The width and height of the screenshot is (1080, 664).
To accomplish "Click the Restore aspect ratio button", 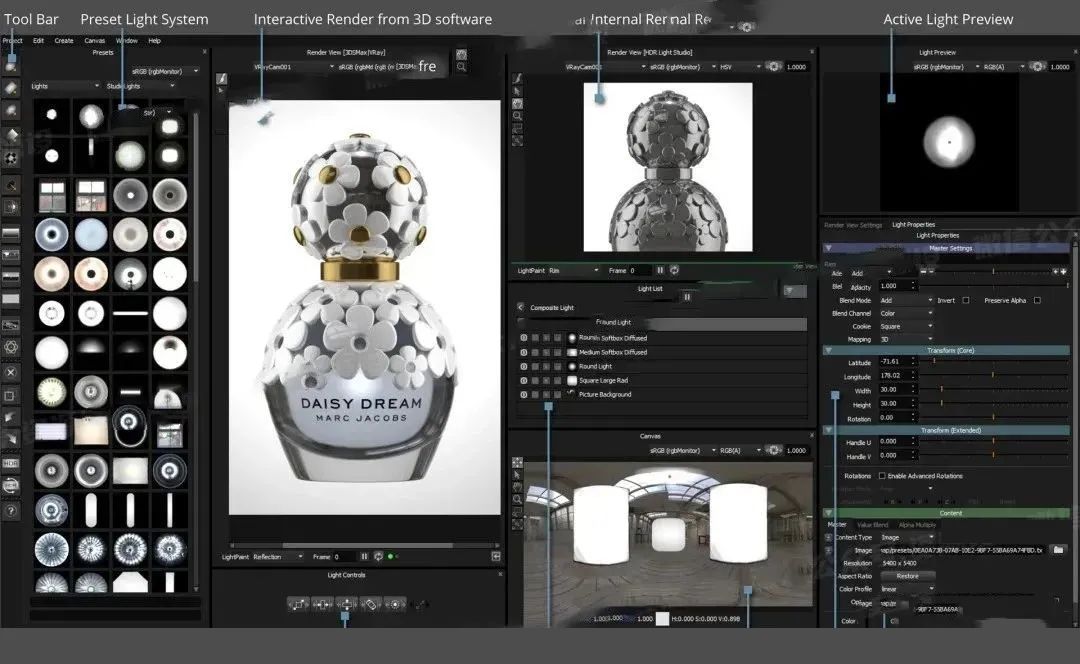I will coord(907,576).
